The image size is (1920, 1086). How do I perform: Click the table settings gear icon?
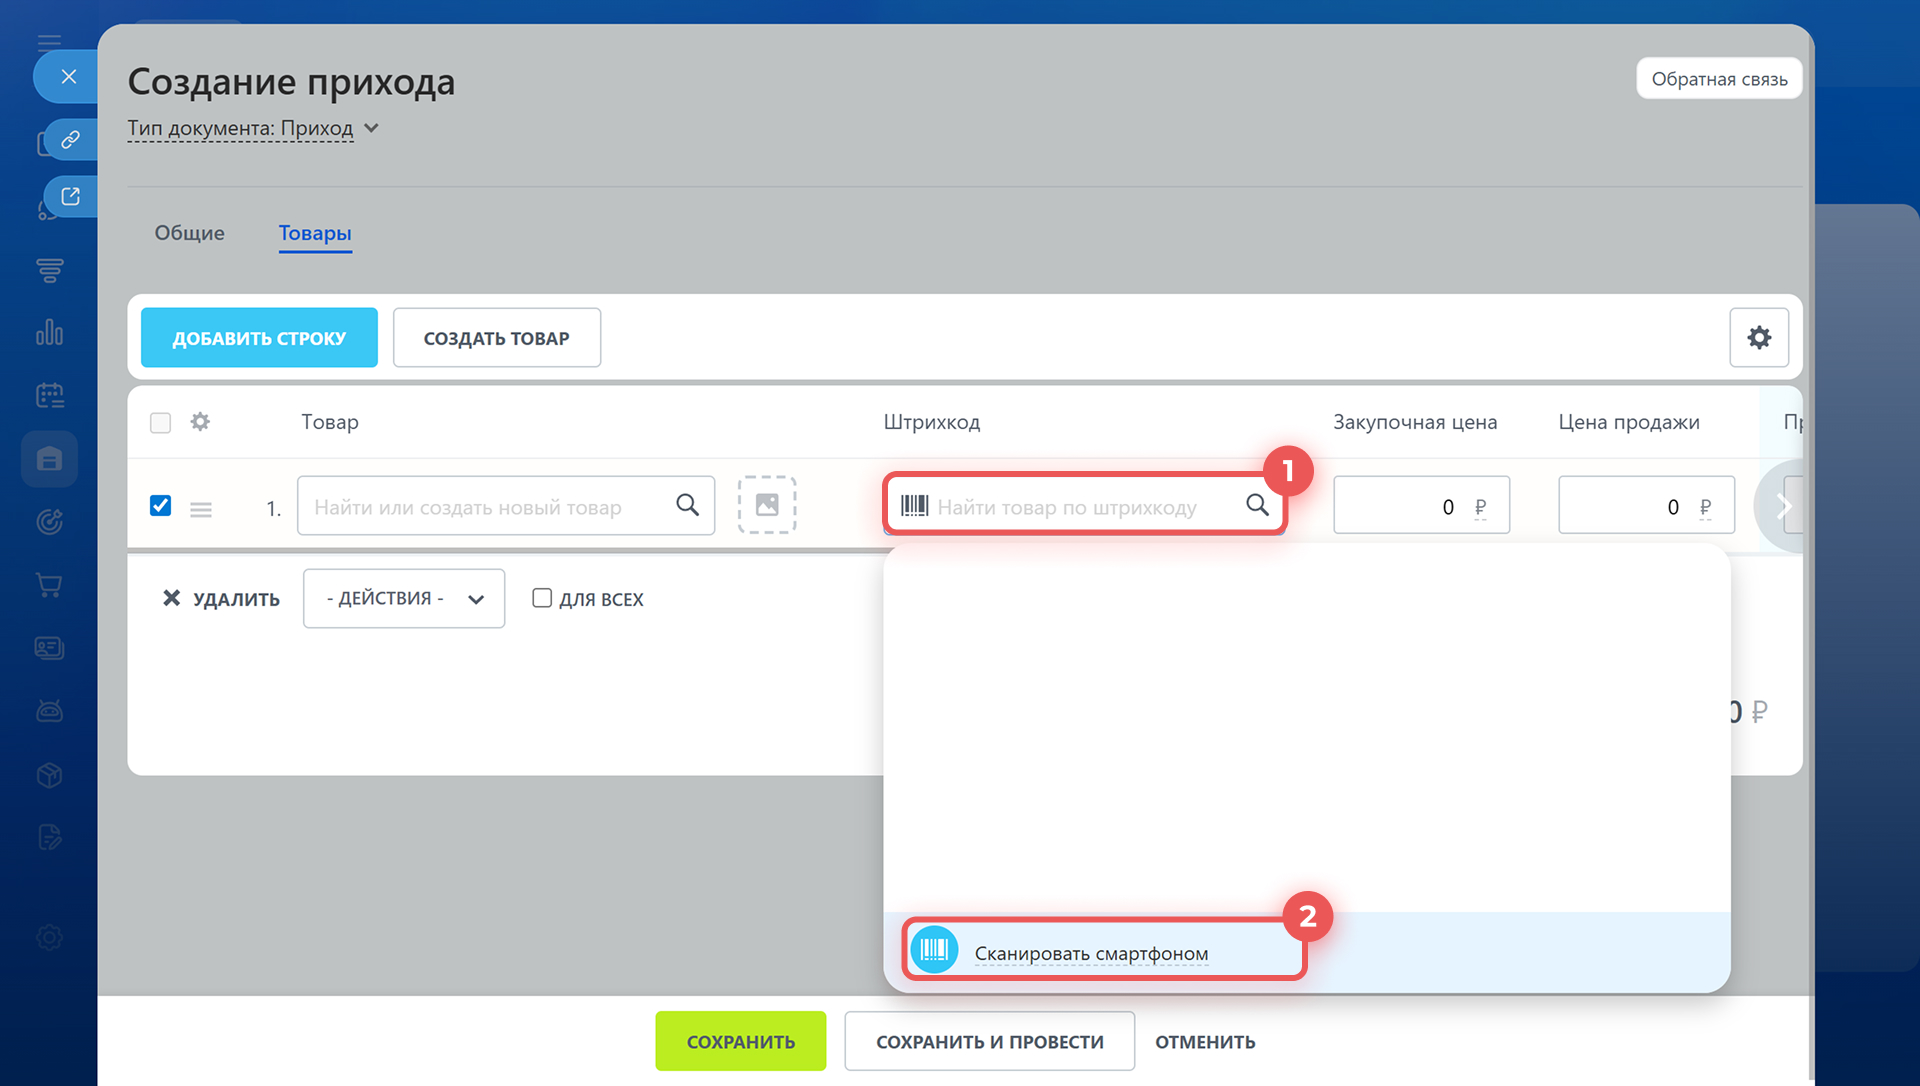point(1759,338)
